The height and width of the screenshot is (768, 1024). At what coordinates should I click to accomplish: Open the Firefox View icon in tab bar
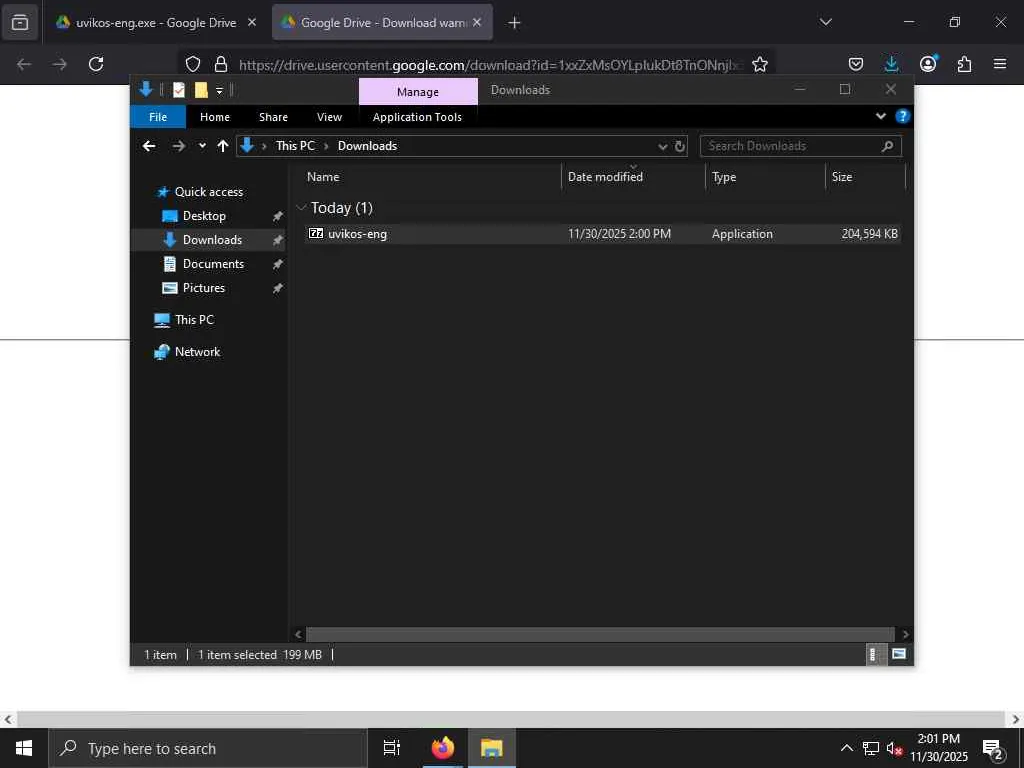point(20,22)
